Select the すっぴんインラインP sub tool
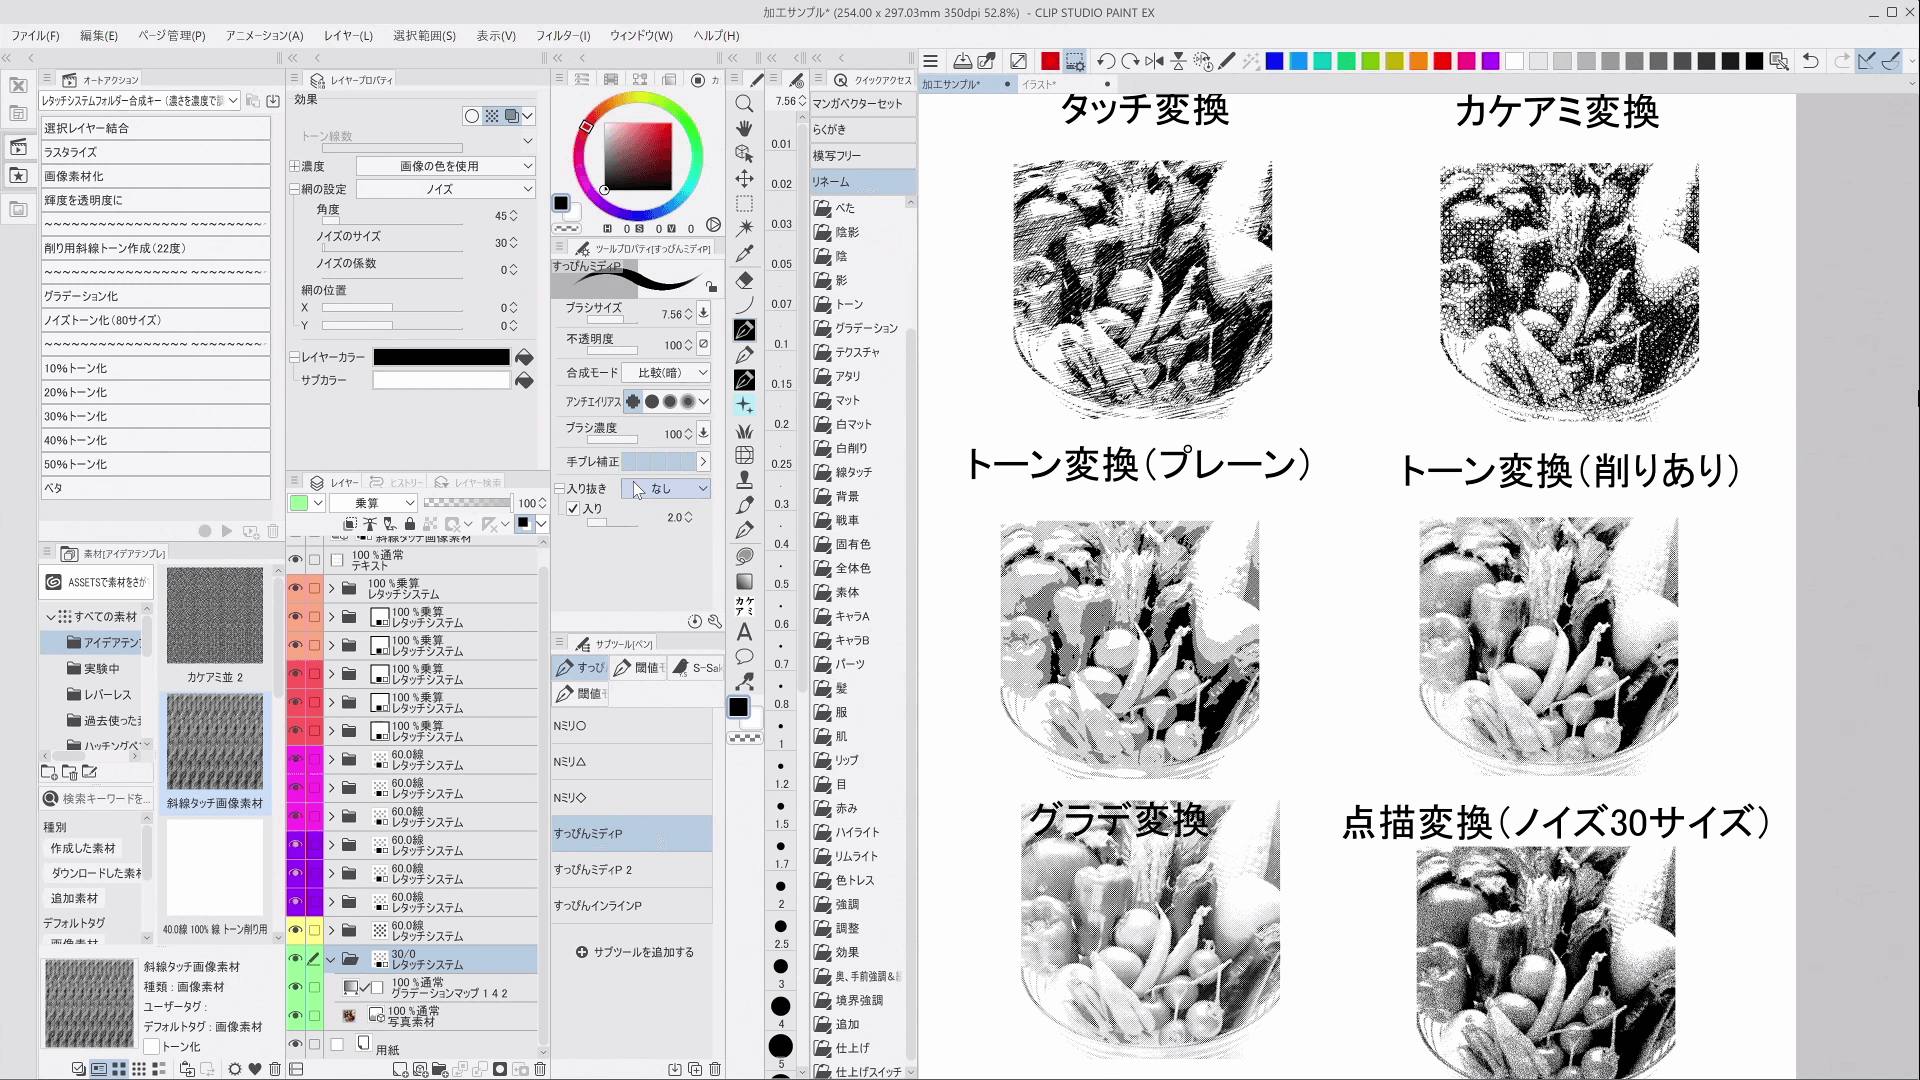1920x1080 pixels. [x=632, y=905]
